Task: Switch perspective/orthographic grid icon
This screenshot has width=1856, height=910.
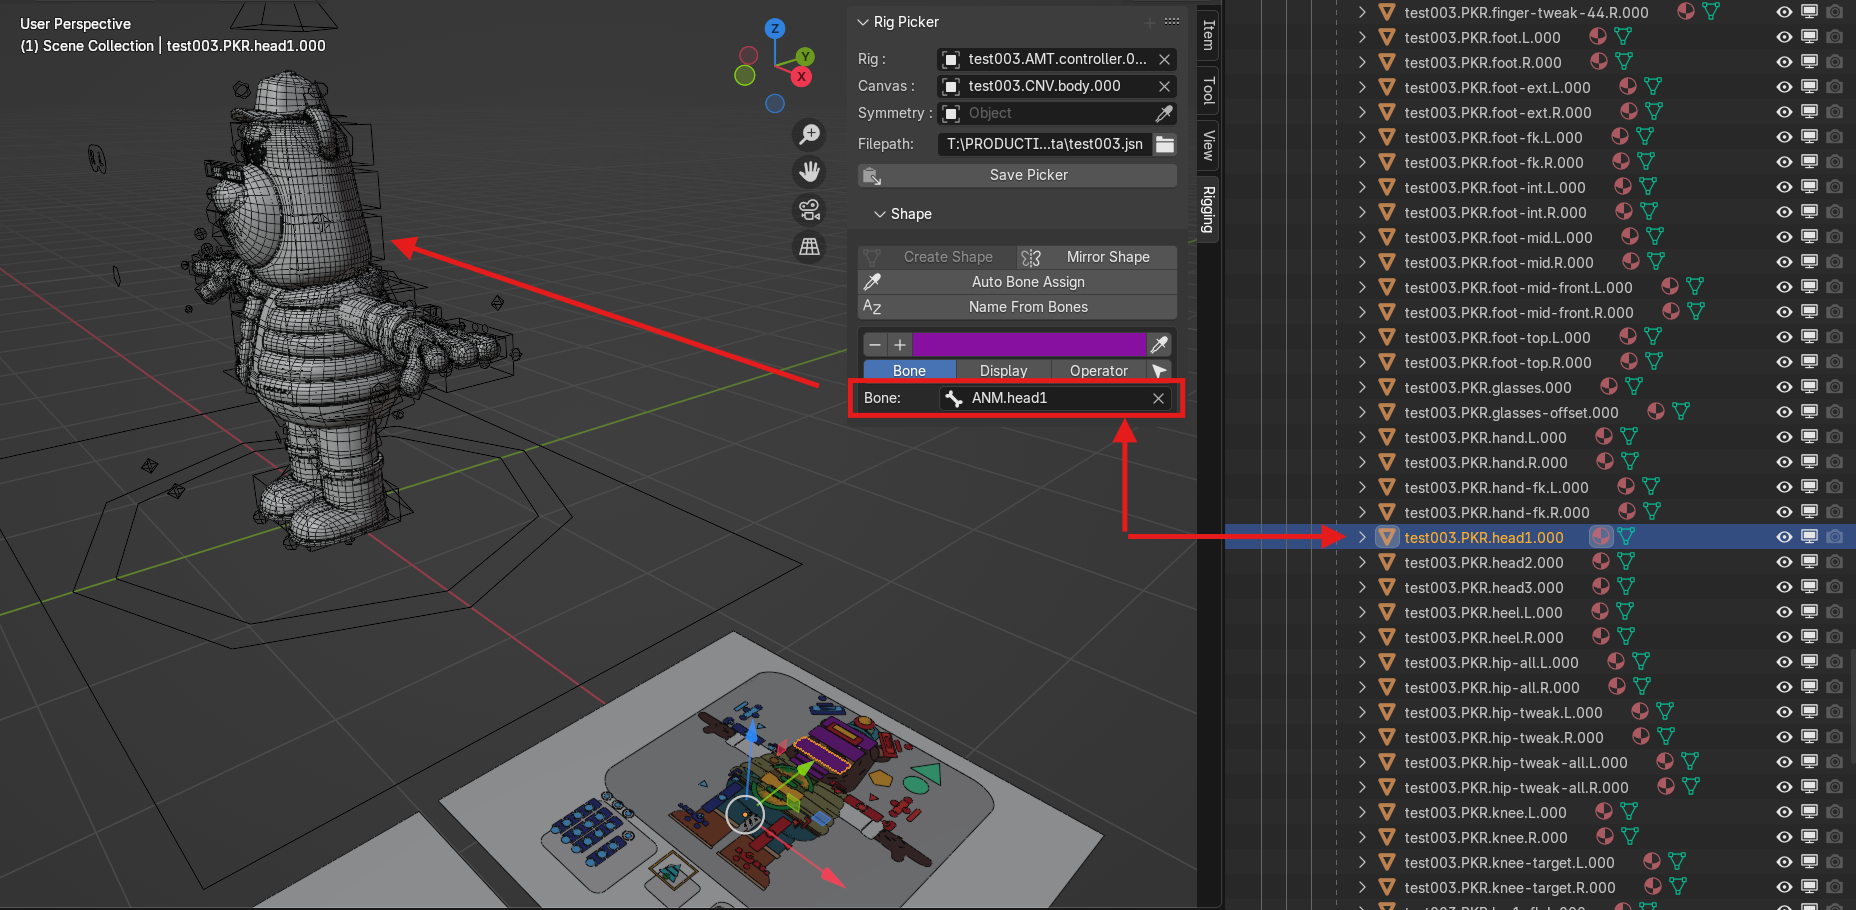Action: click(809, 246)
